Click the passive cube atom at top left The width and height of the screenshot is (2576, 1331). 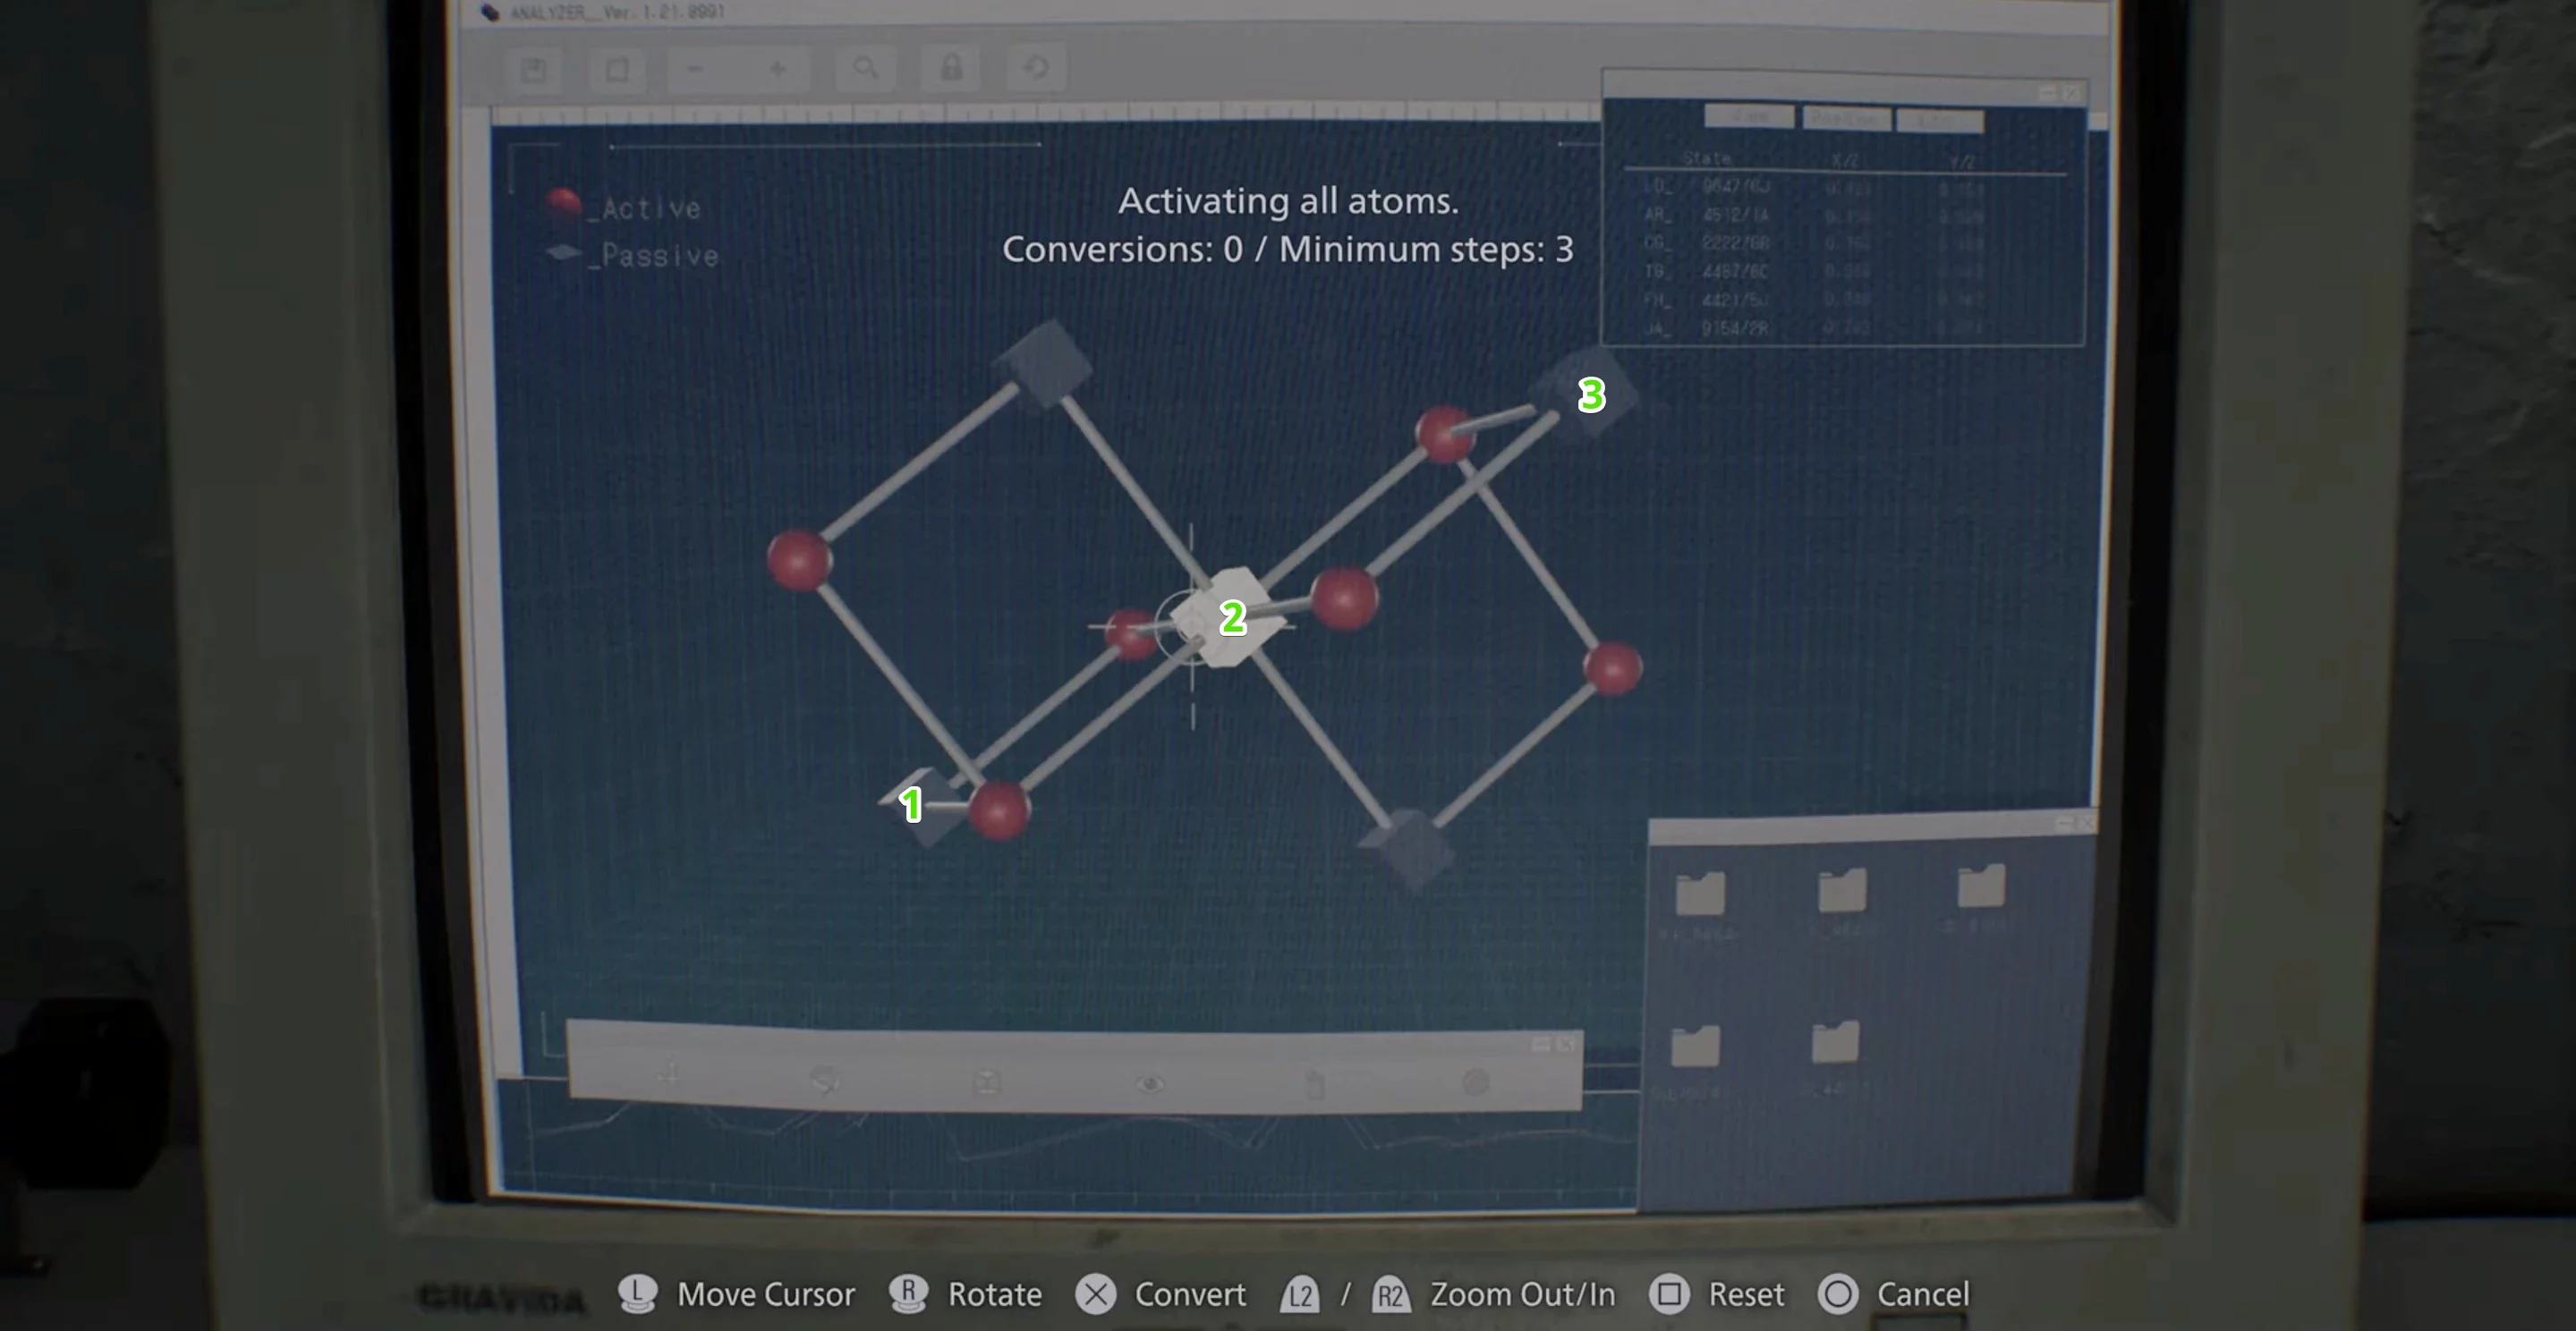1046,364
